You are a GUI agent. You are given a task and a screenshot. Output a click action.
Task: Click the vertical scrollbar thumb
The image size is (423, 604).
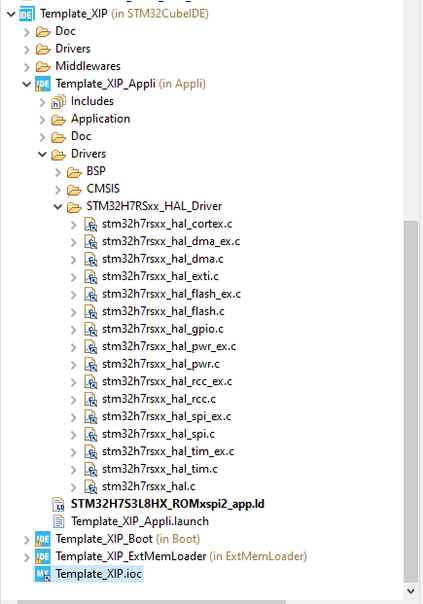tap(411, 401)
